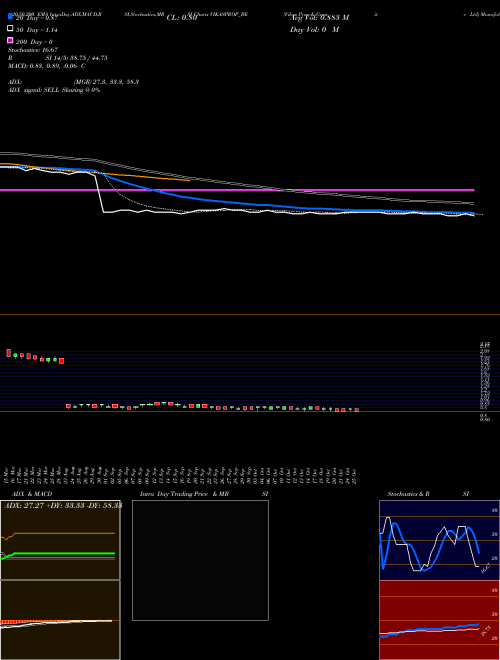Click the MACD values line in the header
Image resolution: width=500 pixels, height=660 pixels.
47,66
